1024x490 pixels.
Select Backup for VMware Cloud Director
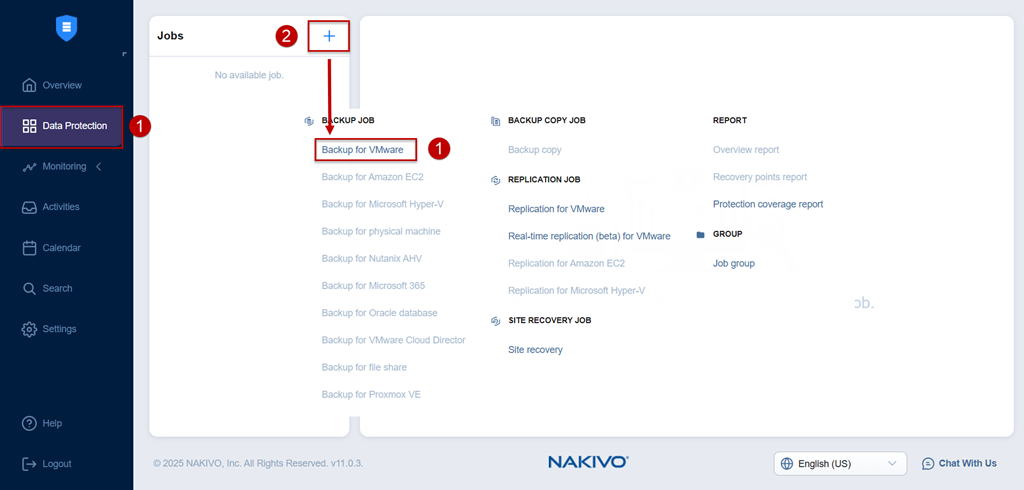393,340
